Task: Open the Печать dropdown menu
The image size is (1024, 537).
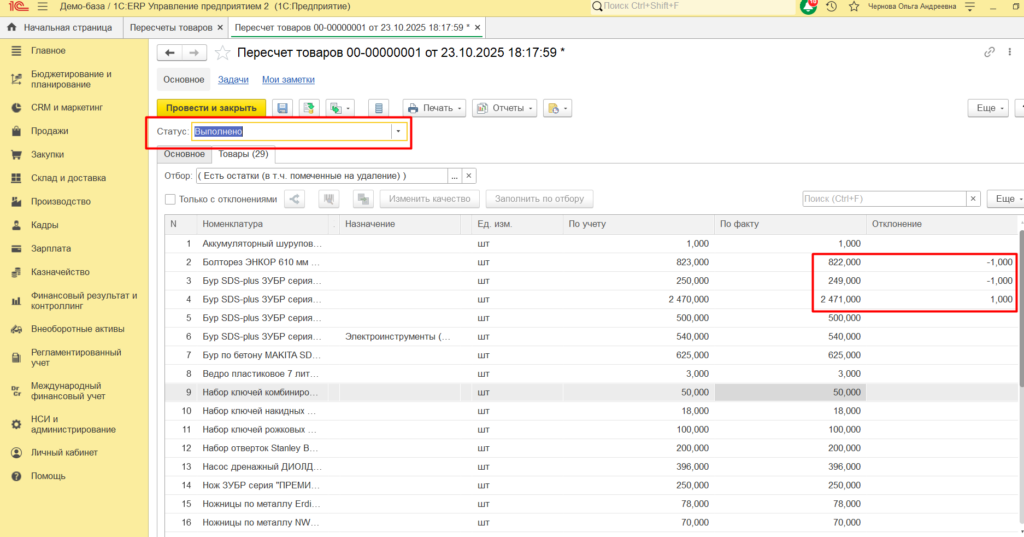Action: (x=434, y=108)
